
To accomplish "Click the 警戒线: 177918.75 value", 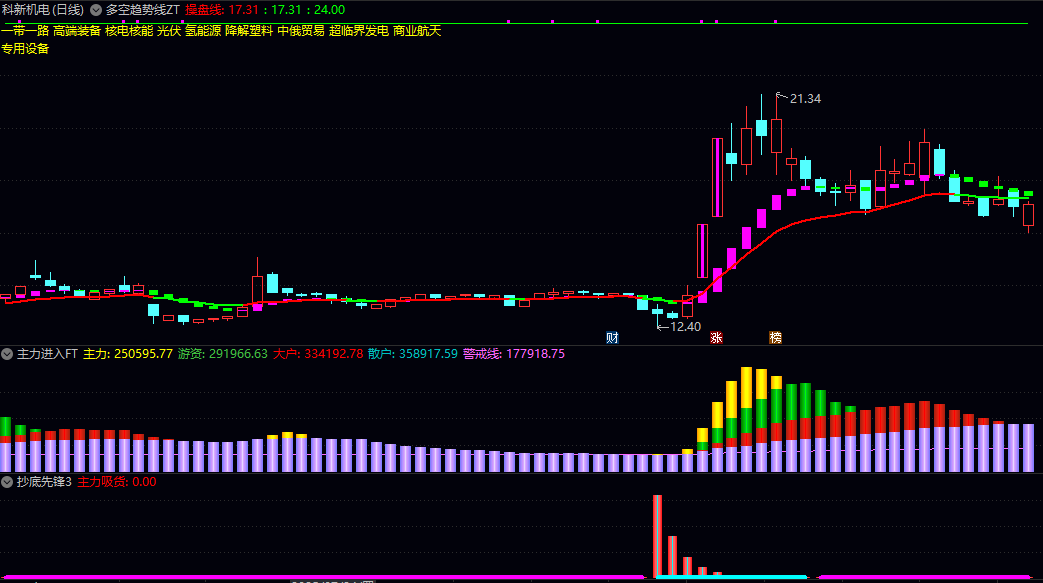I will coord(514,354).
